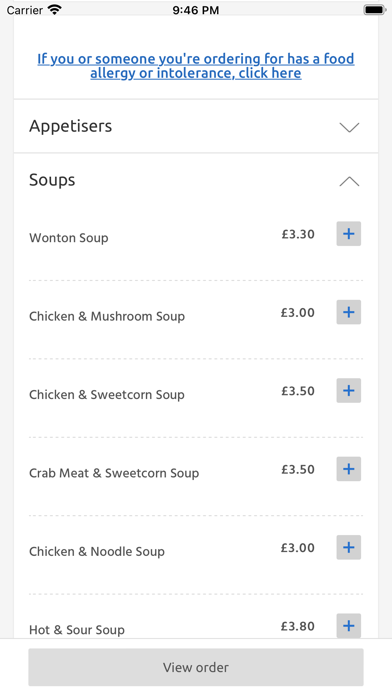The width and height of the screenshot is (392, 696).
Task: Tap the £3.30 Wonton Soup price
Action: 298,234
